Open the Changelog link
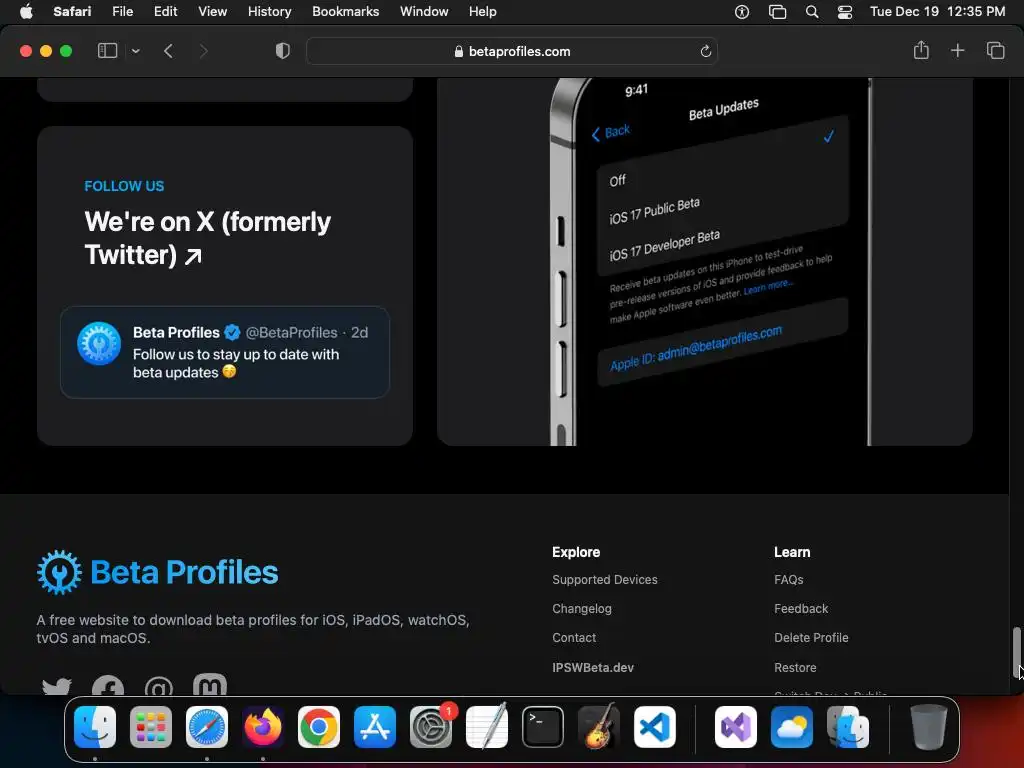 (x=582, y=609)
